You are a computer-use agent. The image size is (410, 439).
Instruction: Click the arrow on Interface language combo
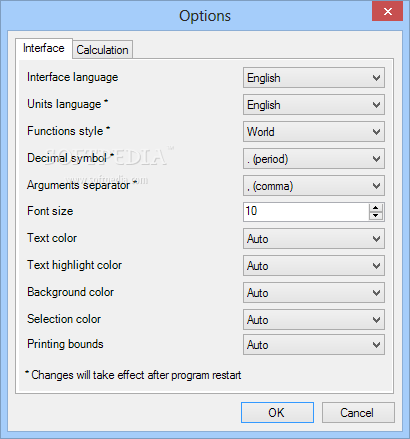pos(376,78)
